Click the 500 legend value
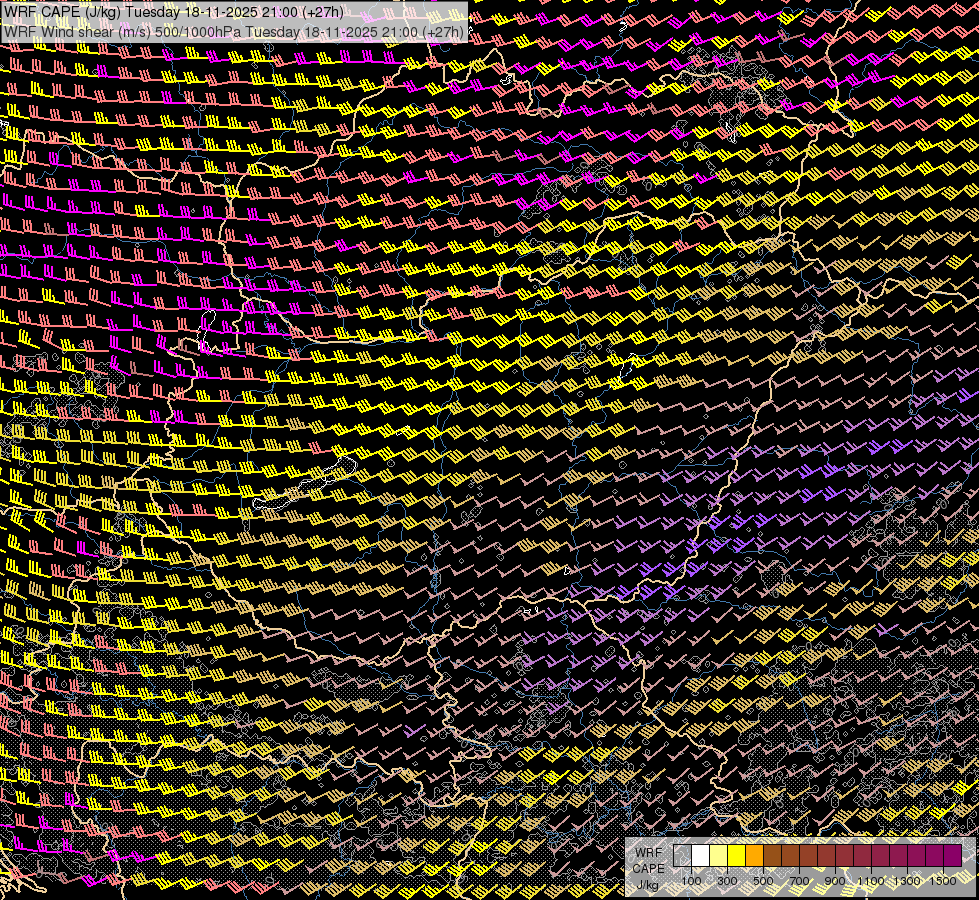This screenshot has height=900, width=979. pyautogui.click(x=763, y=881)
